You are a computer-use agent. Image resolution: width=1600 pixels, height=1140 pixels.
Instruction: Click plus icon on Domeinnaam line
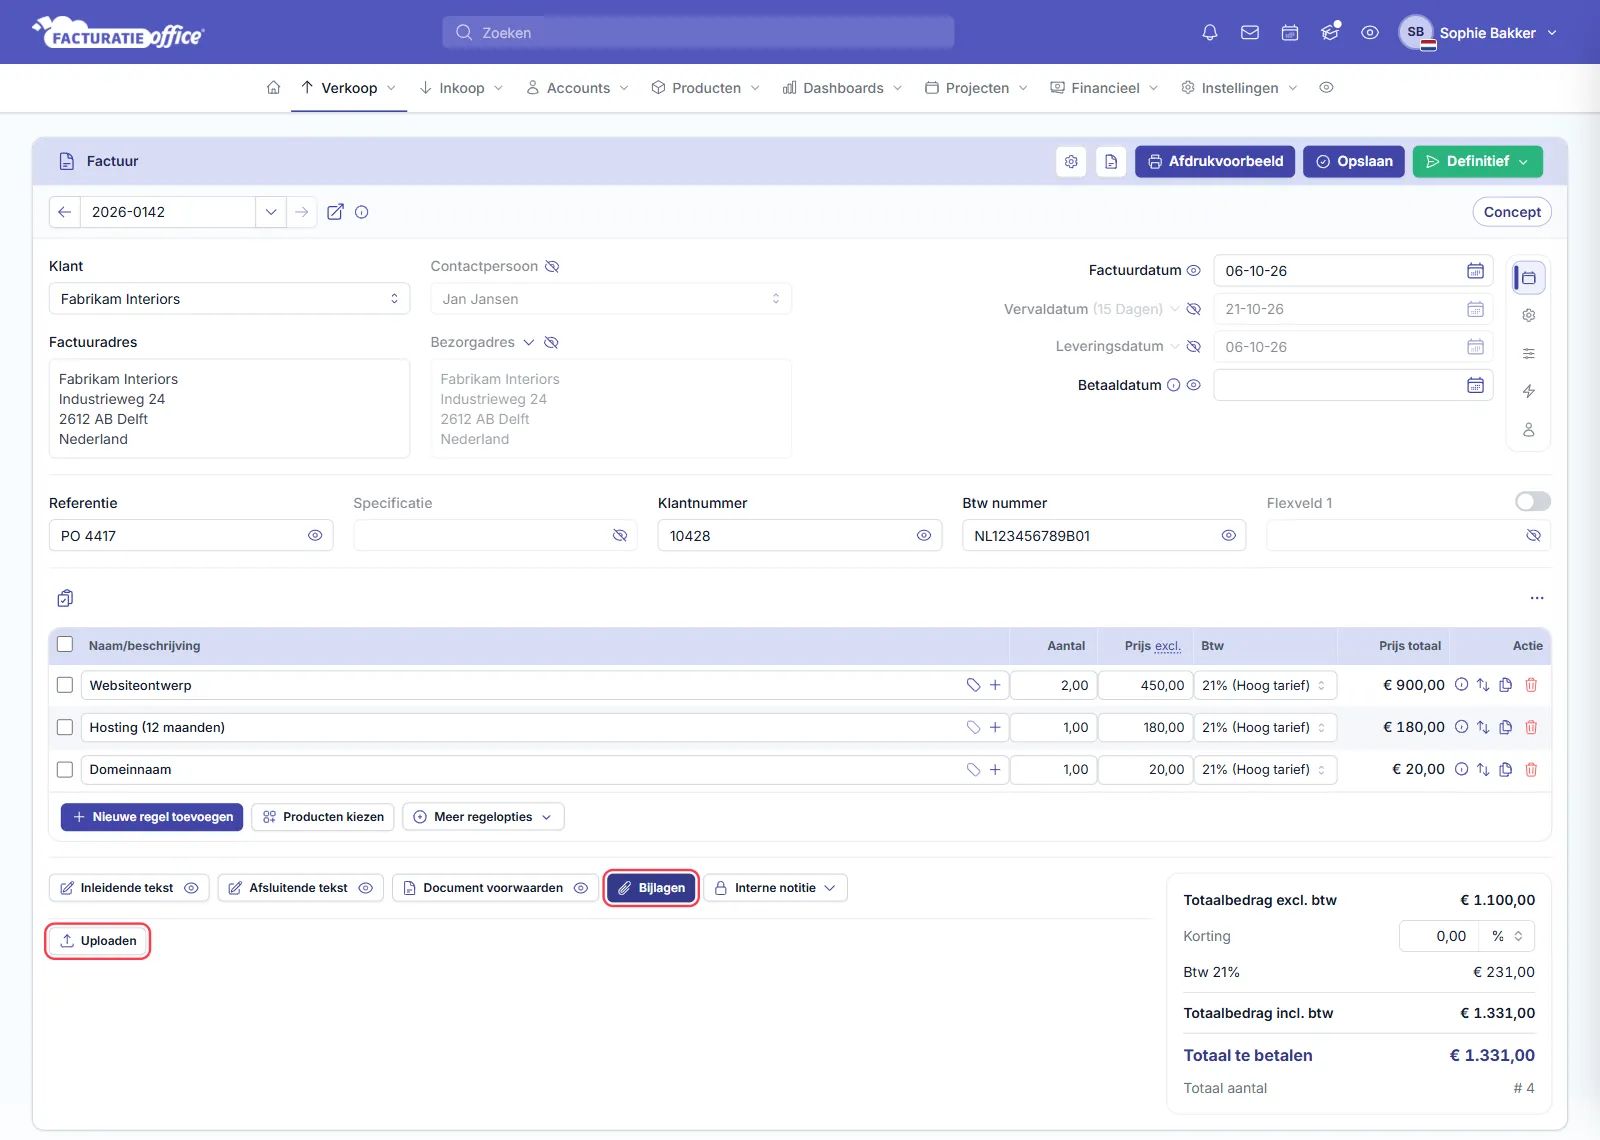pos(995,769)
